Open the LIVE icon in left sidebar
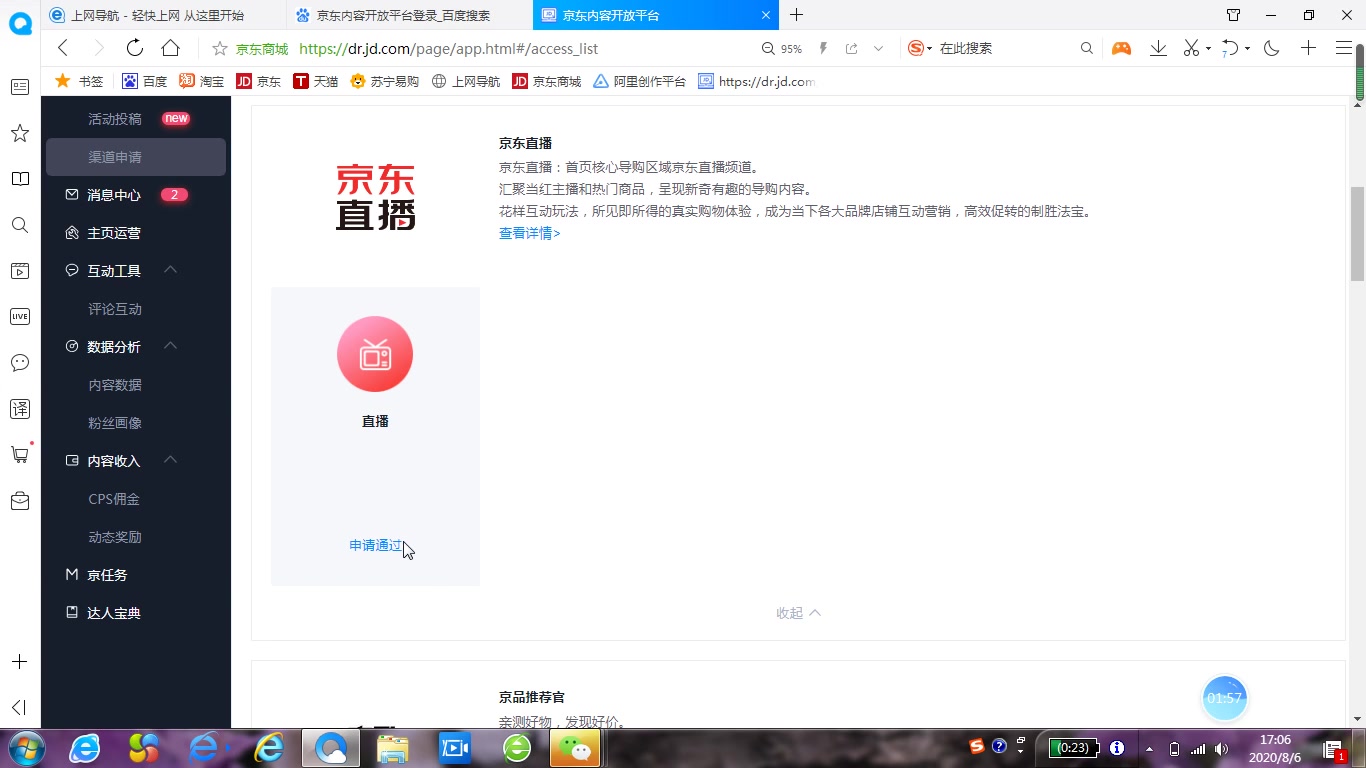The height and width of the screenshot is (768, 1366). tap(20, 317)
